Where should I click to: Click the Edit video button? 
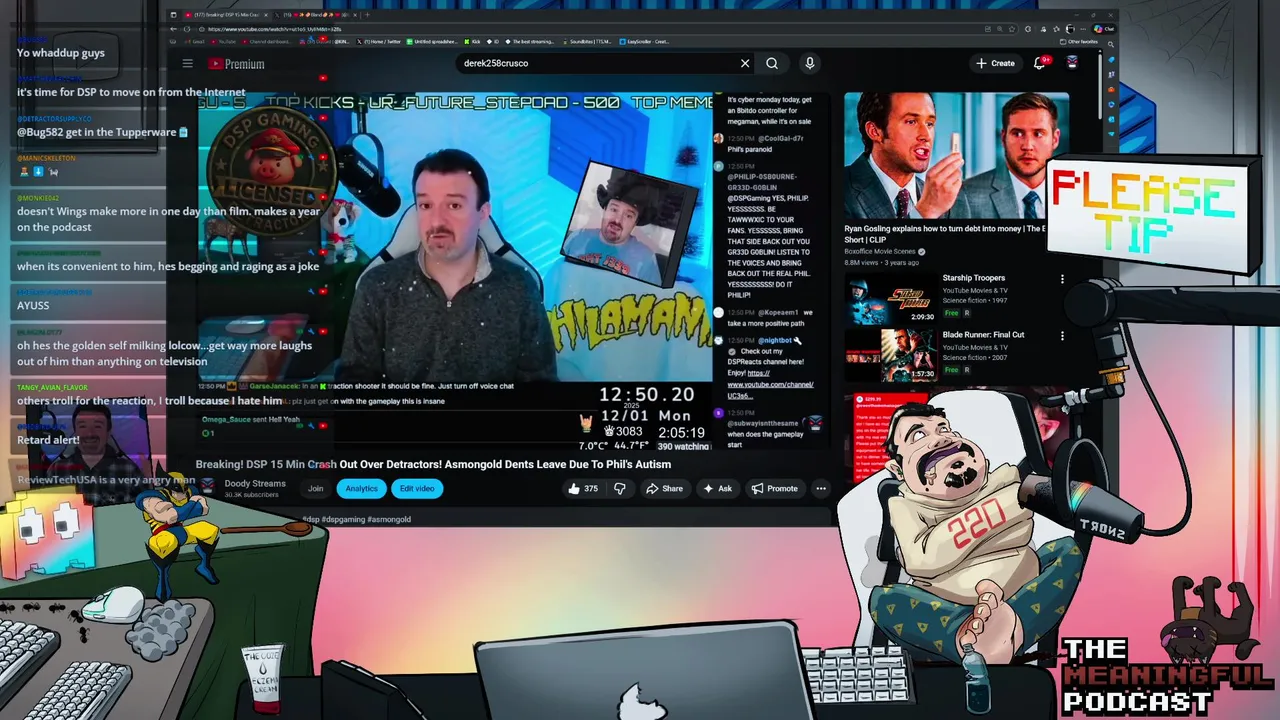tap(417, 488)
